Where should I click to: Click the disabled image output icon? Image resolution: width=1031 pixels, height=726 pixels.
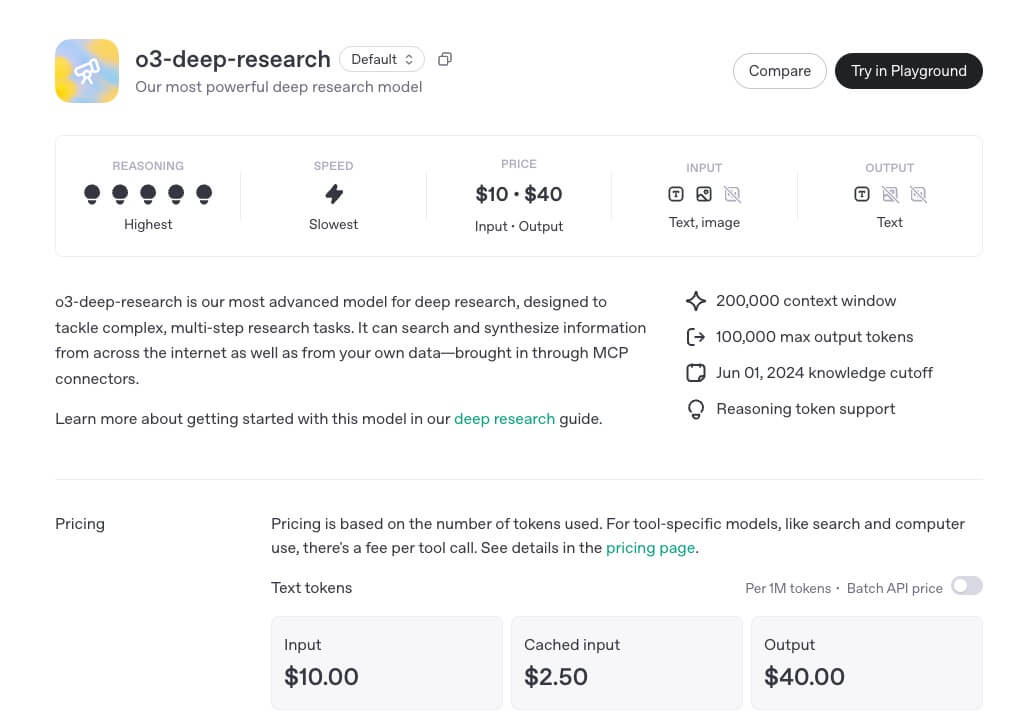pos(890,194)
